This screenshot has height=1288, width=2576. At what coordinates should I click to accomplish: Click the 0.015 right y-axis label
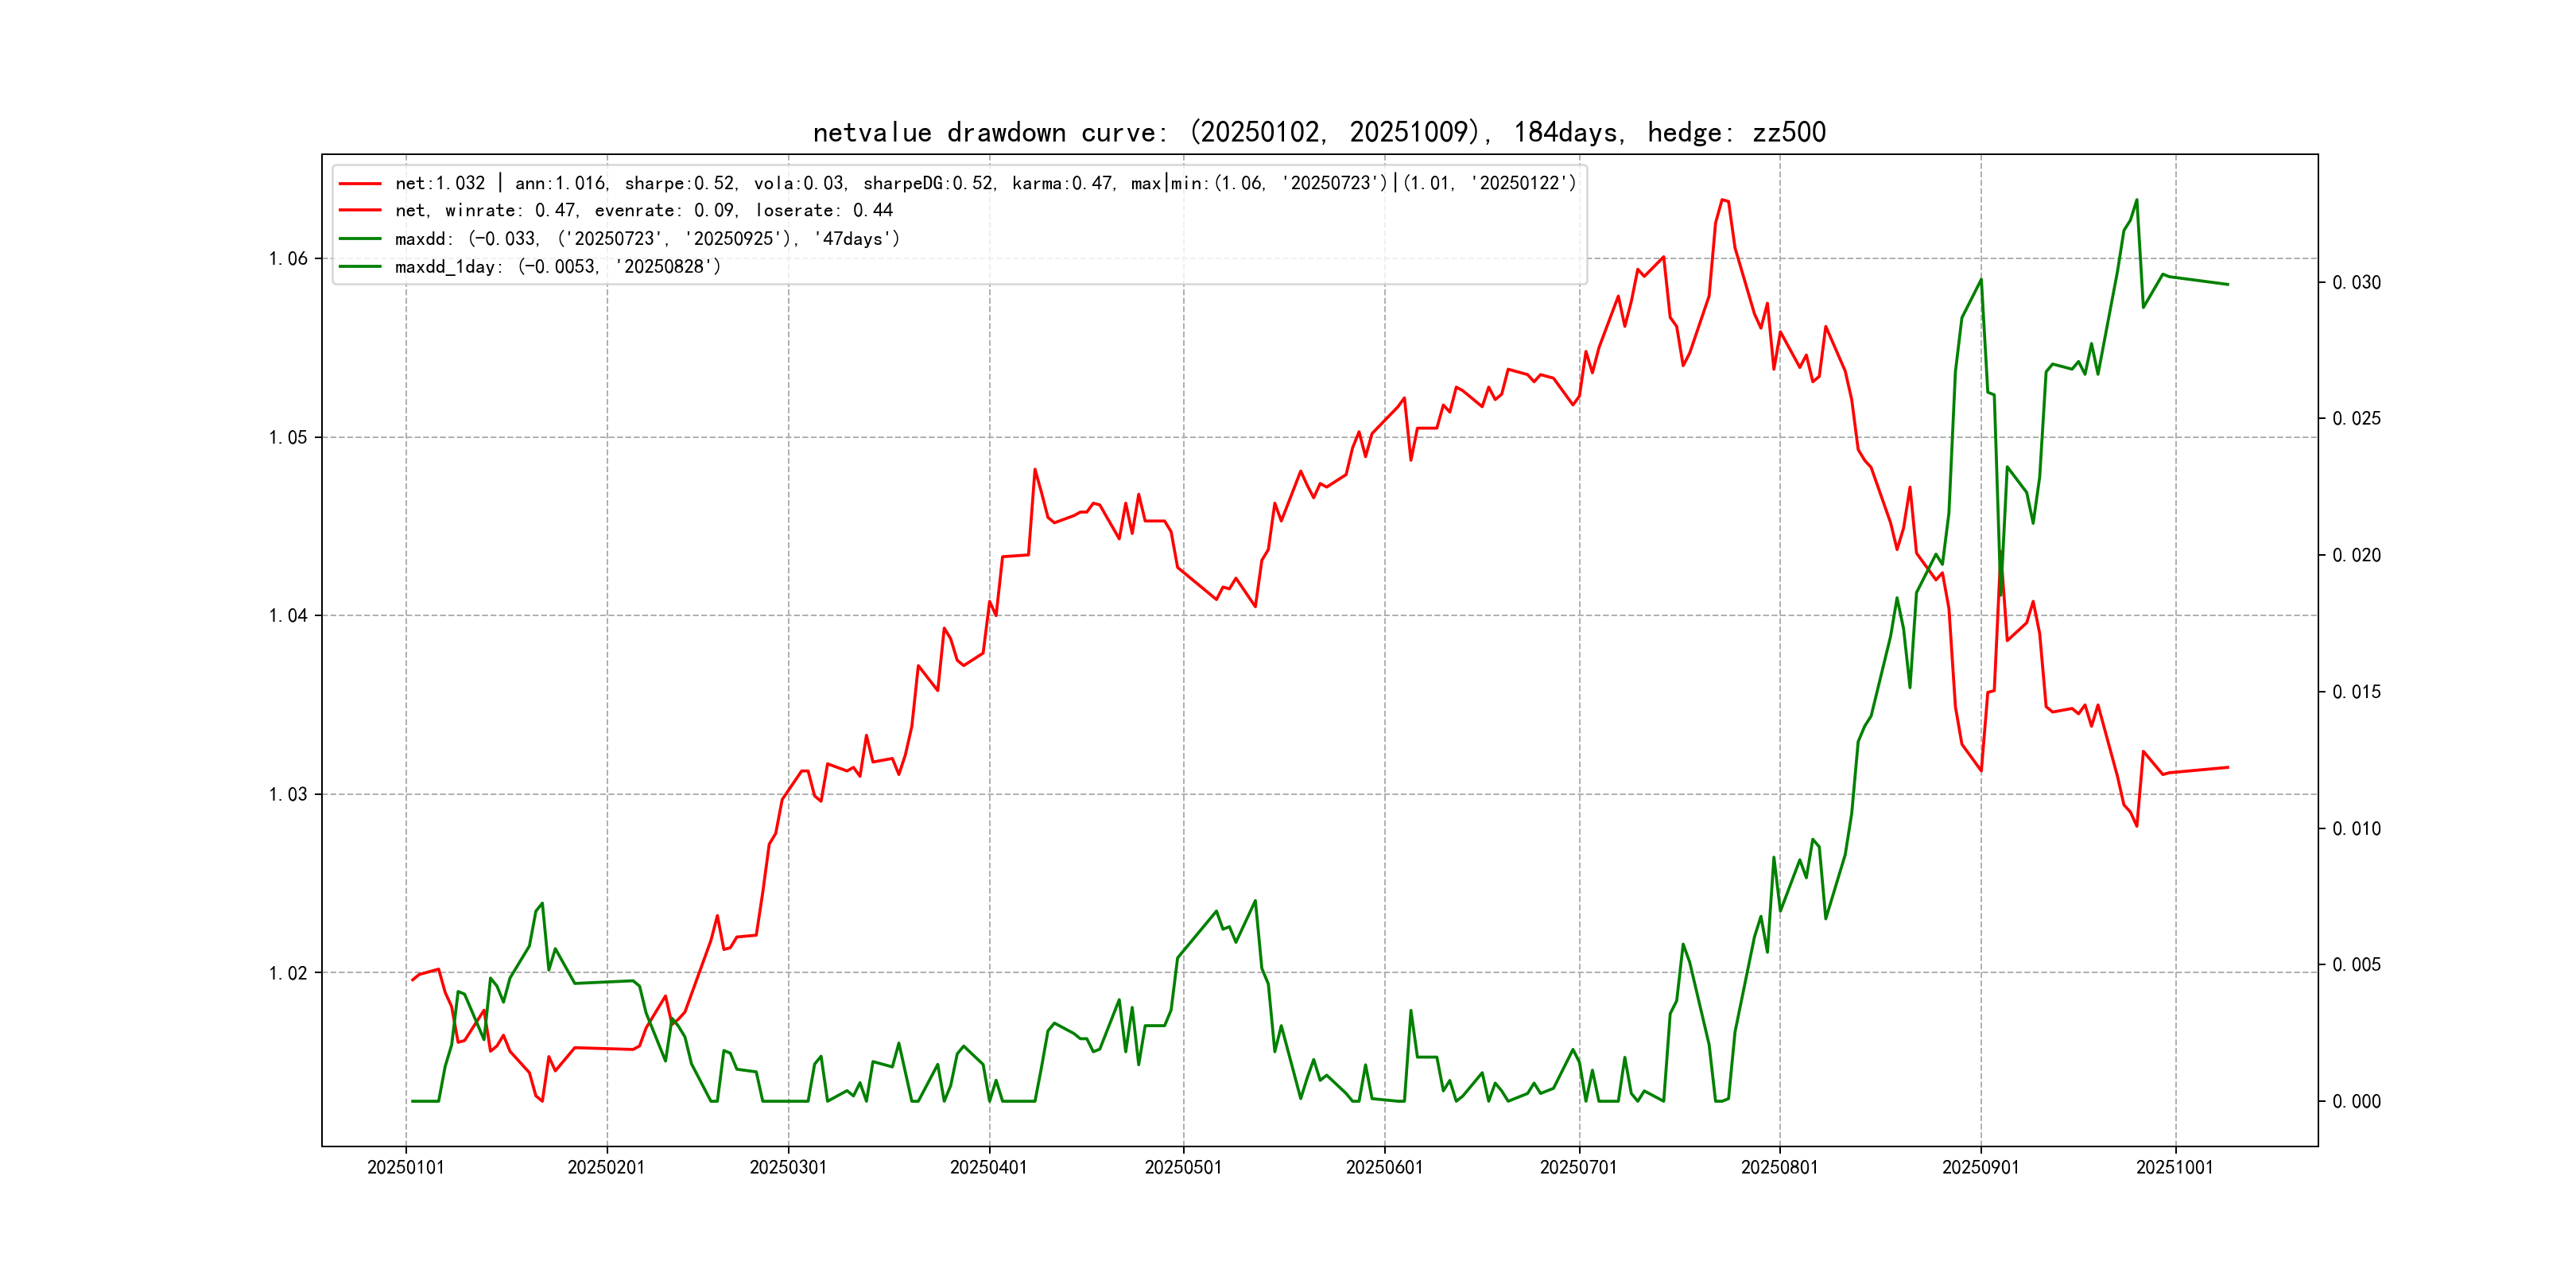click(2356, 692)
